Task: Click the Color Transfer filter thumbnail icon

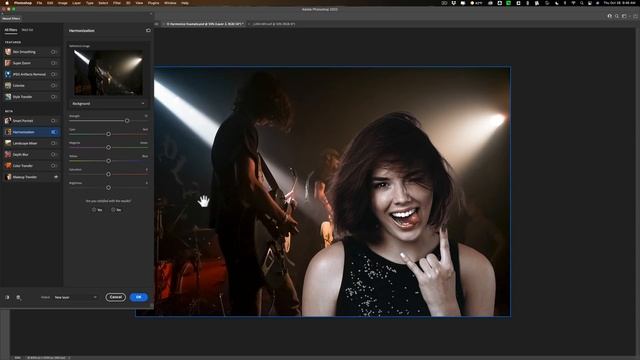Action: tap(8, 166)
